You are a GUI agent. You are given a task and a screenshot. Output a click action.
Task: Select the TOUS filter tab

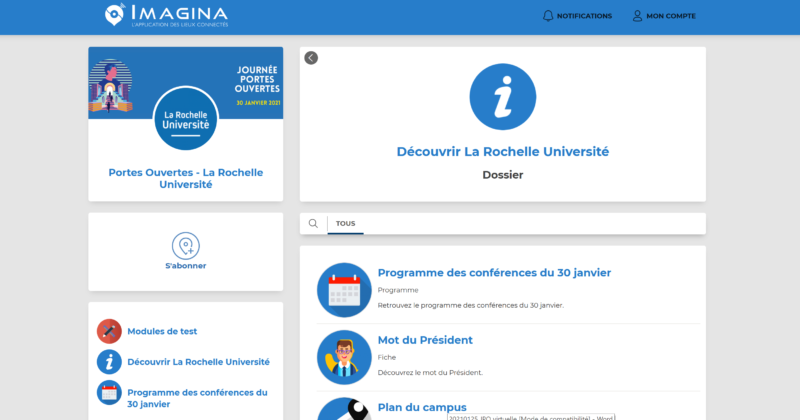point(346,224)
